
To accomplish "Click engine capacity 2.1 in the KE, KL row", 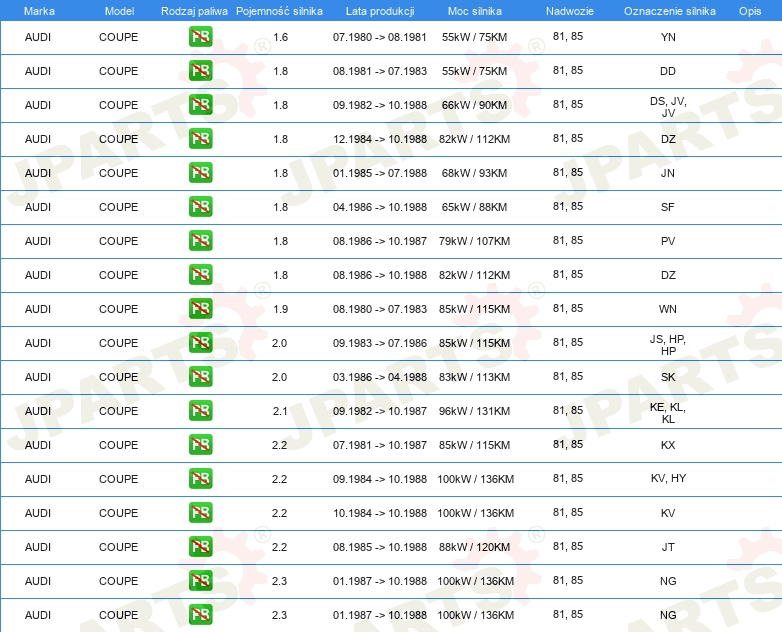I will point(280,411).
